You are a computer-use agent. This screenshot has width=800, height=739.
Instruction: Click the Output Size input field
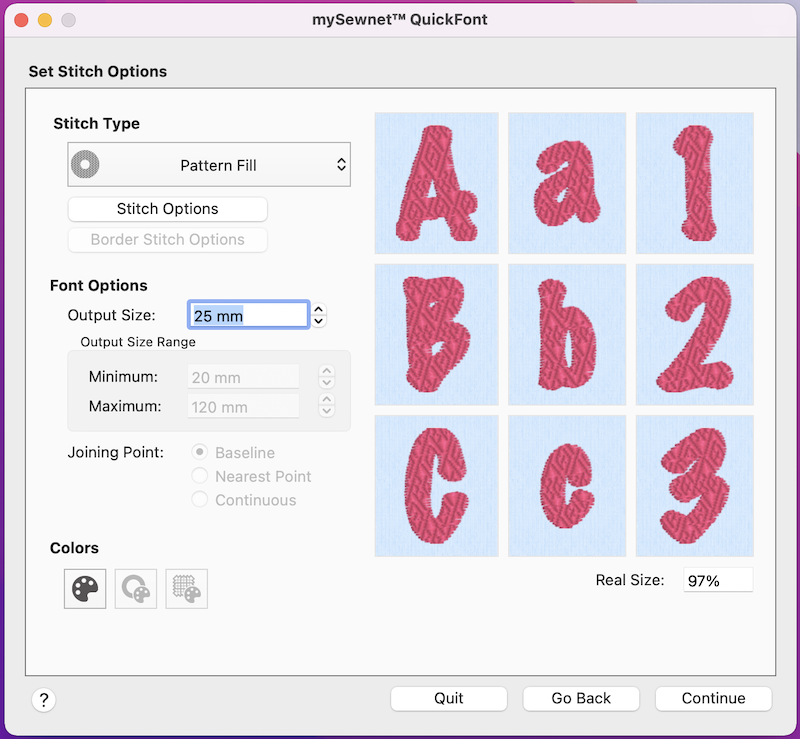click(x=248, y=315)
